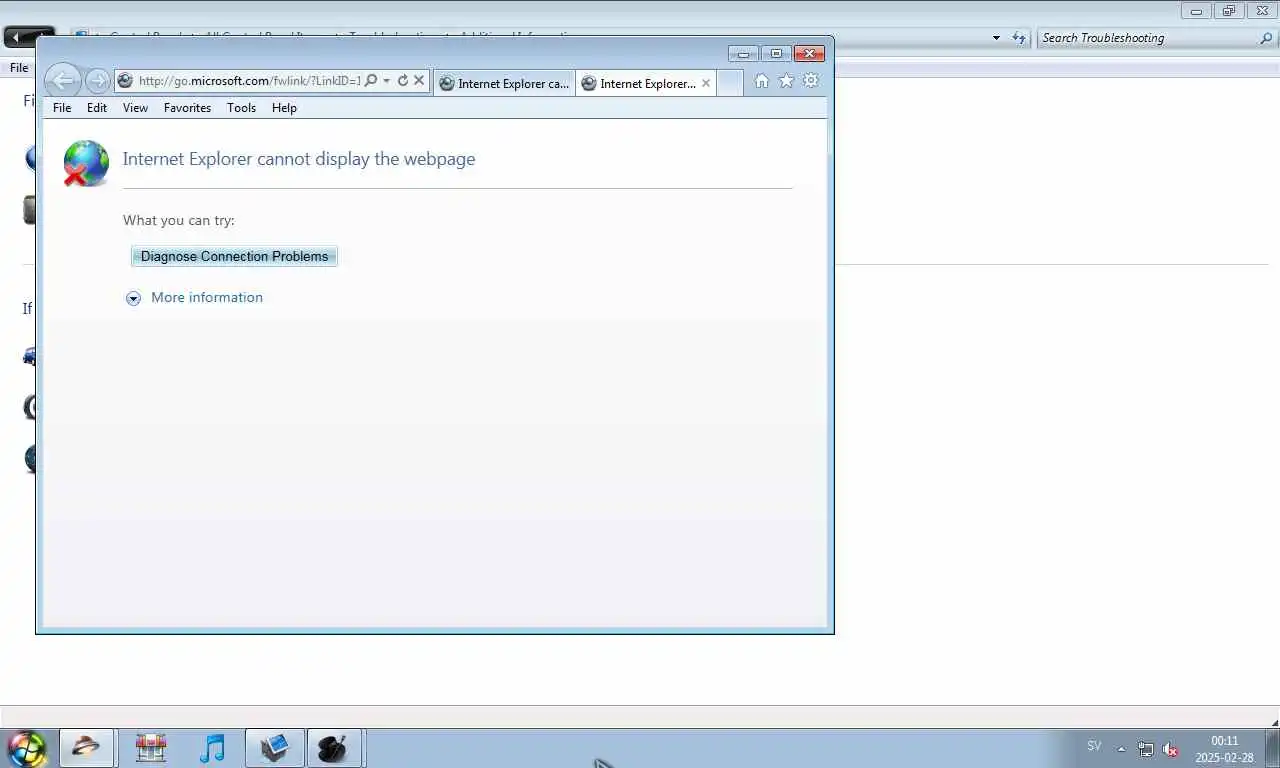Close the Internet Explorer window

(x=809, y=54)
